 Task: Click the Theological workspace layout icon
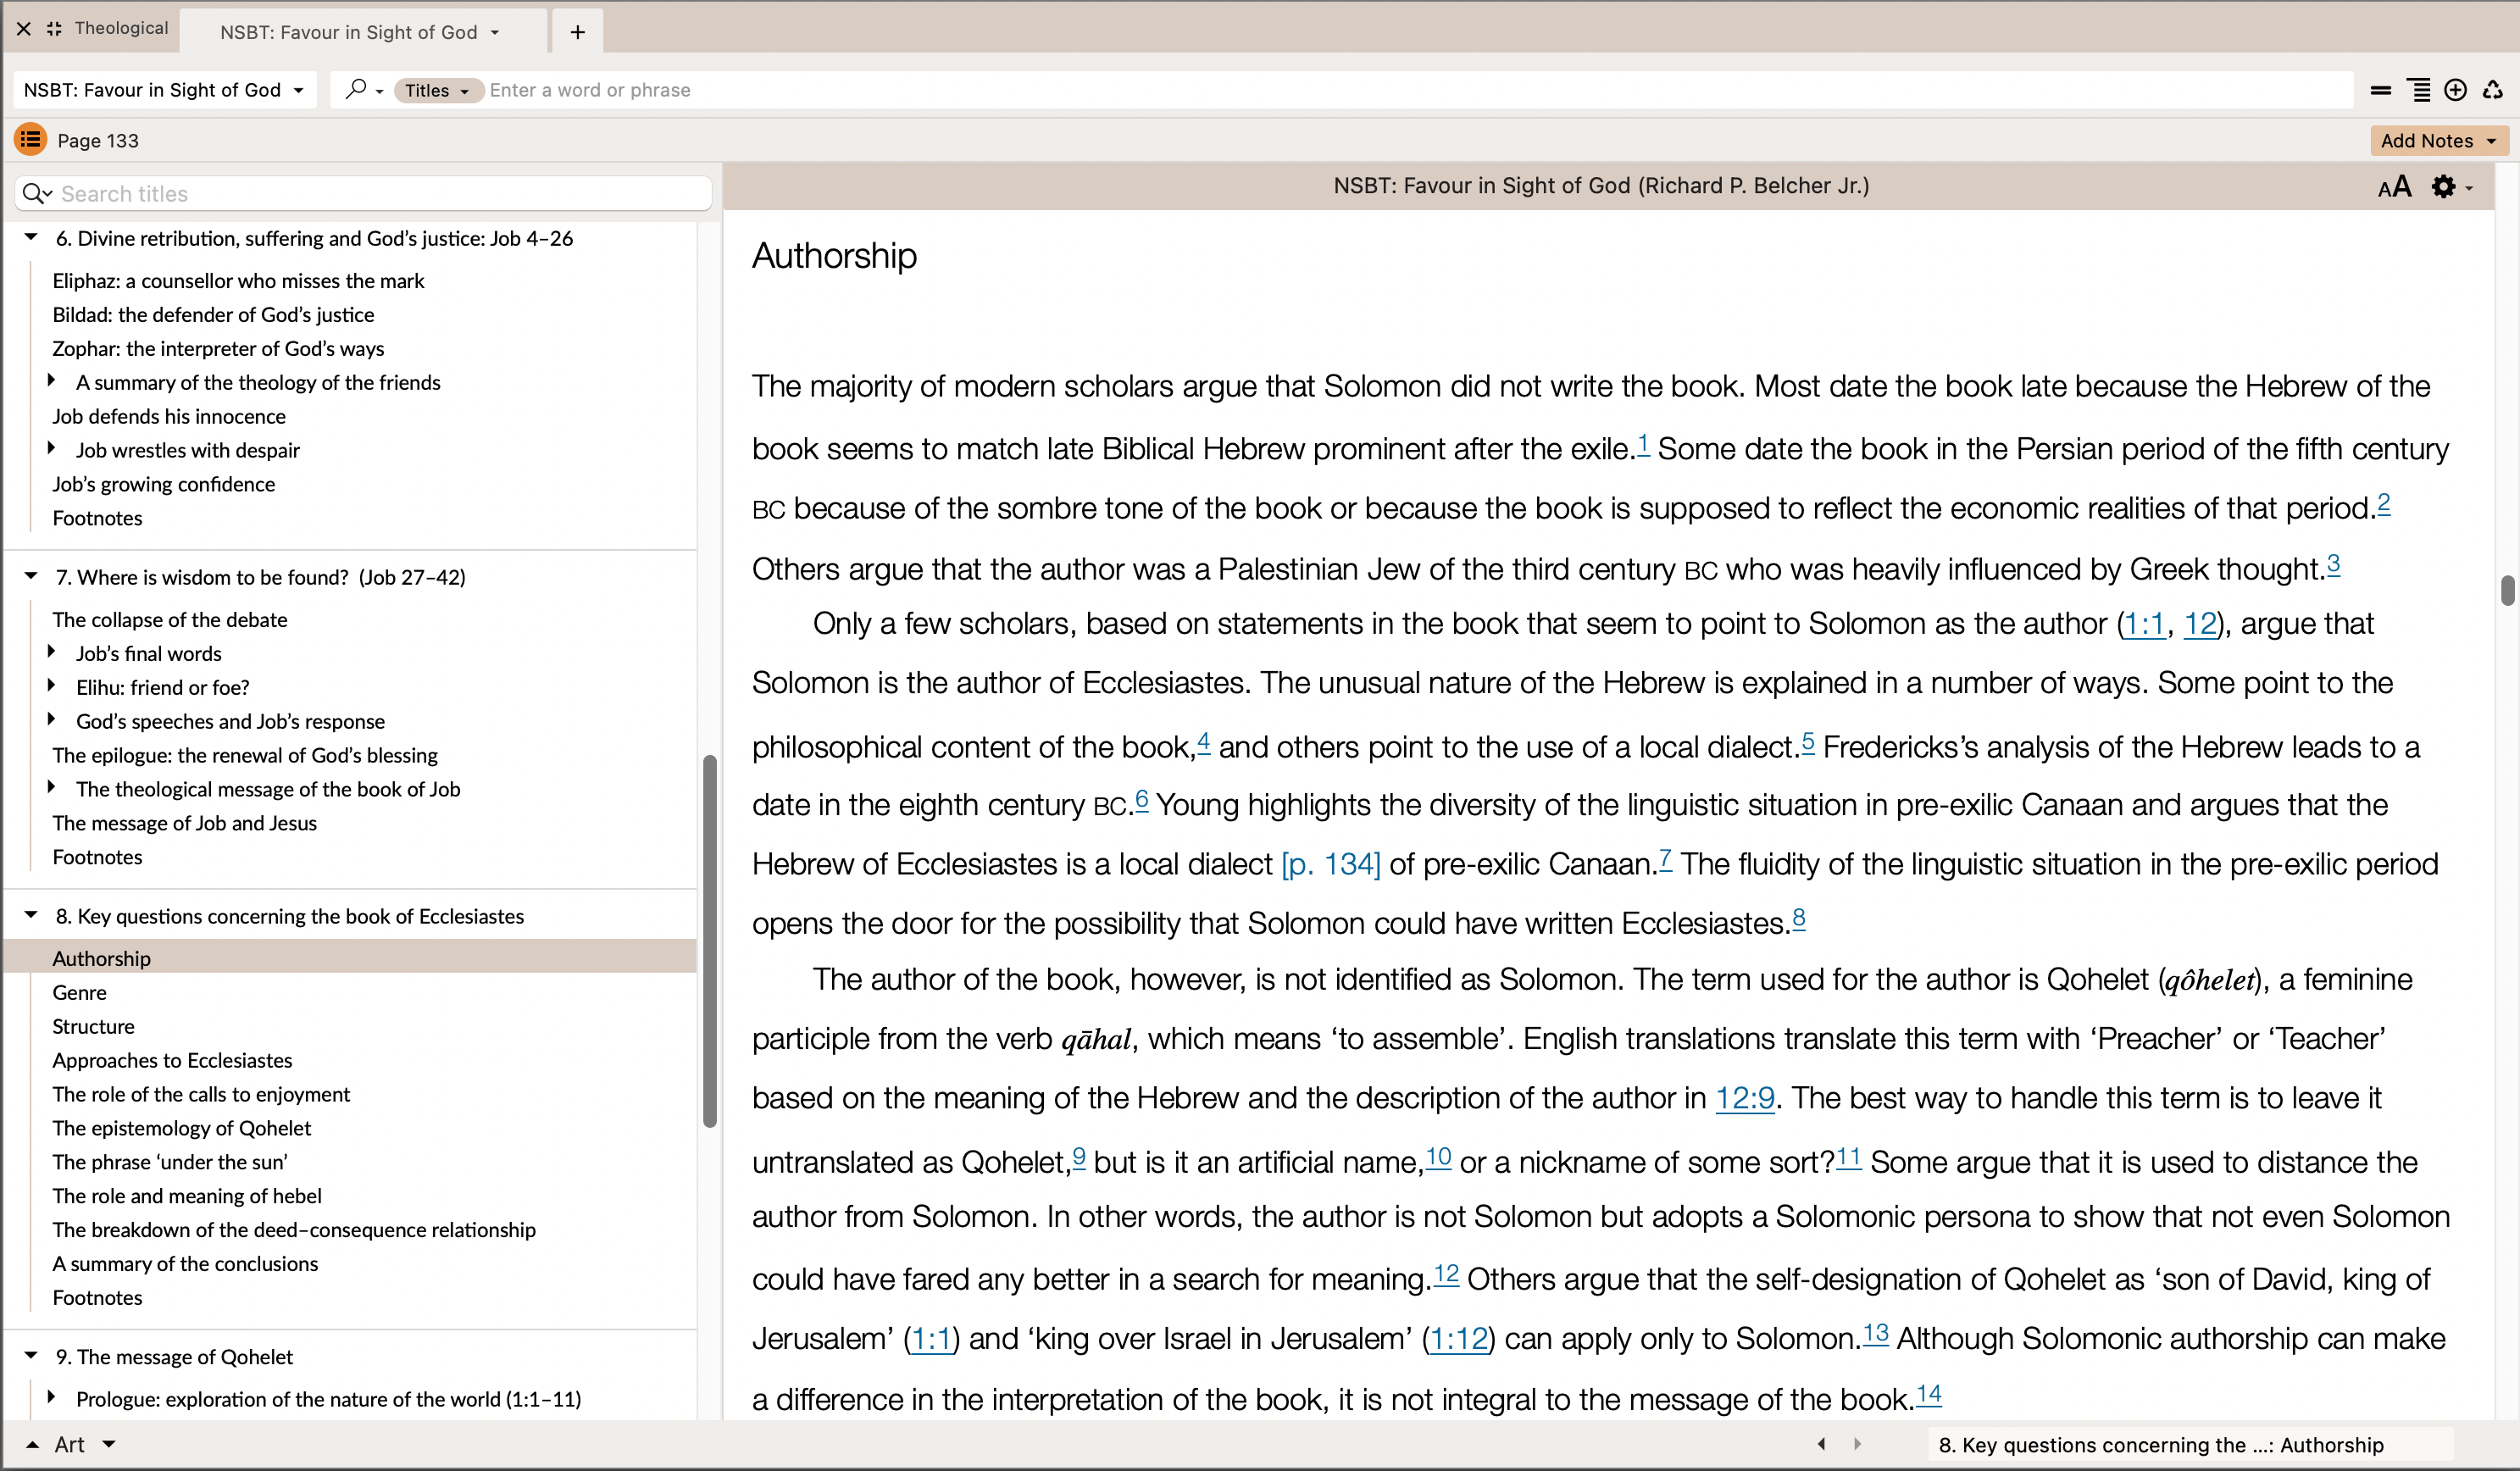click(x=54, y=29)
